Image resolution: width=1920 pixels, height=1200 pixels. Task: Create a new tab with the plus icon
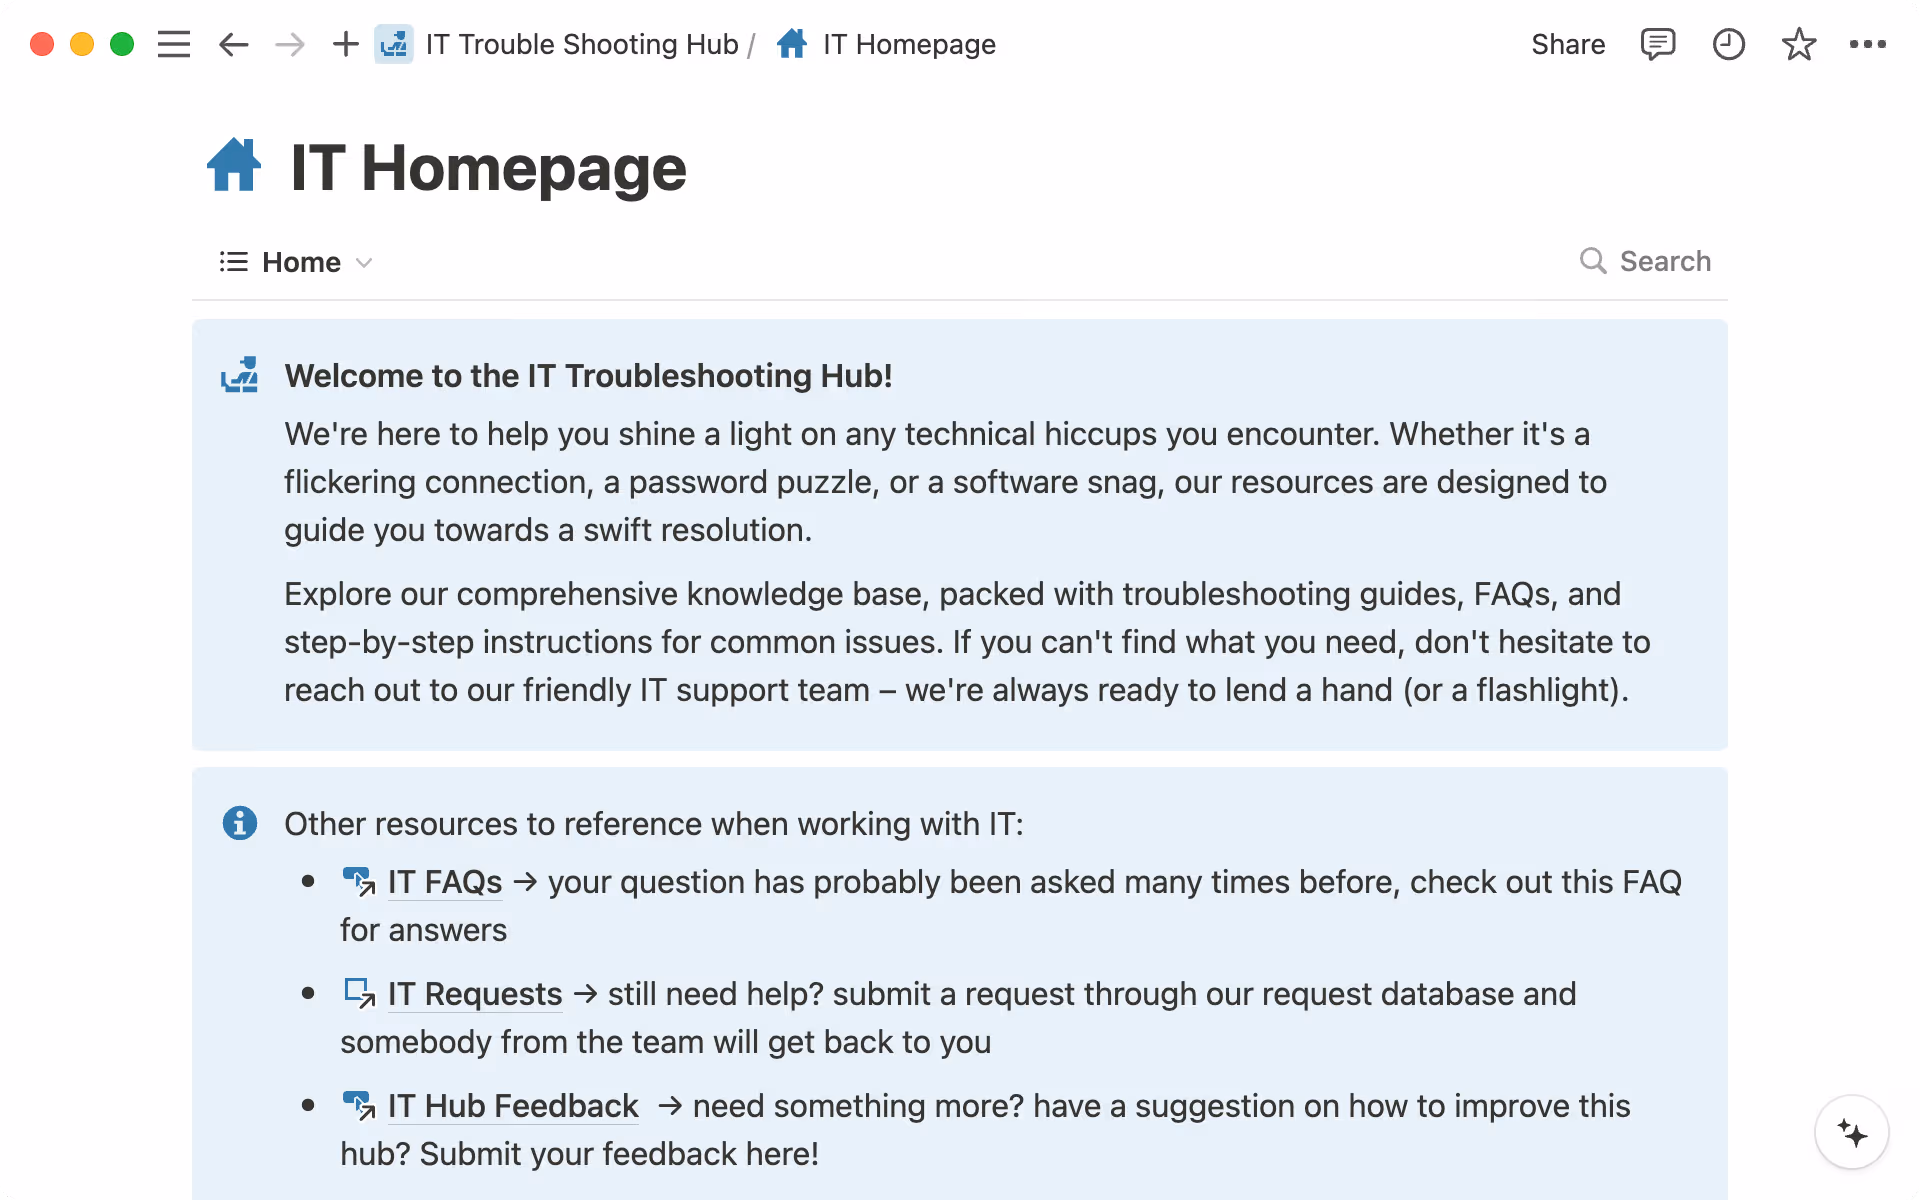(x=345, y=44)
